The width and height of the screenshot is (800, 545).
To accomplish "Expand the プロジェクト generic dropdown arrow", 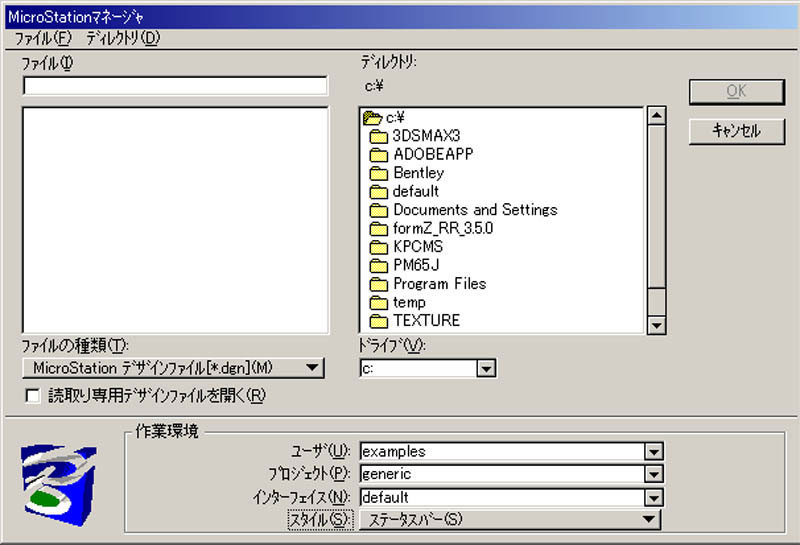I will tap(654, 475).
